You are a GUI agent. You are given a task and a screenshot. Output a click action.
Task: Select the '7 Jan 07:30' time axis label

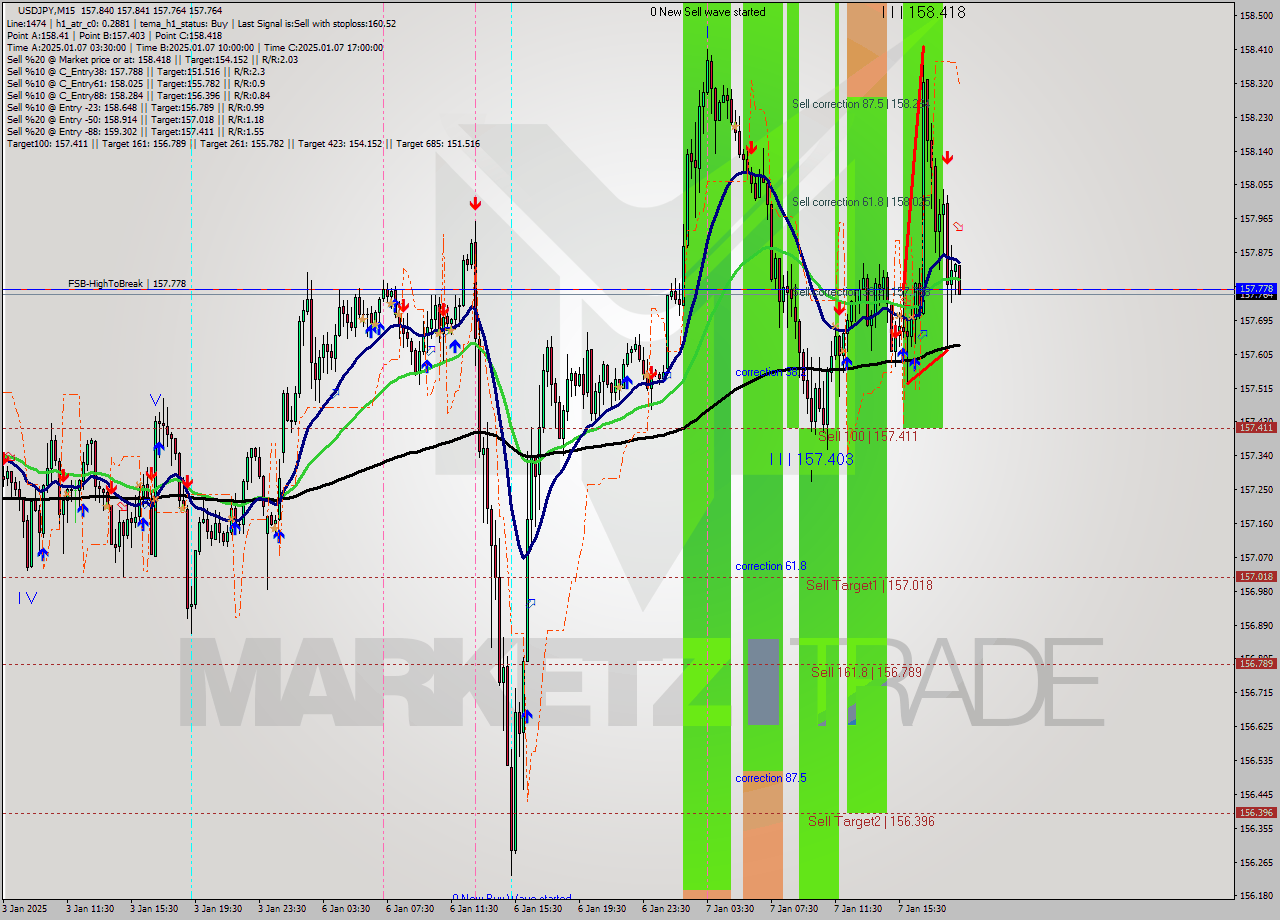click(x=794, y=909)
